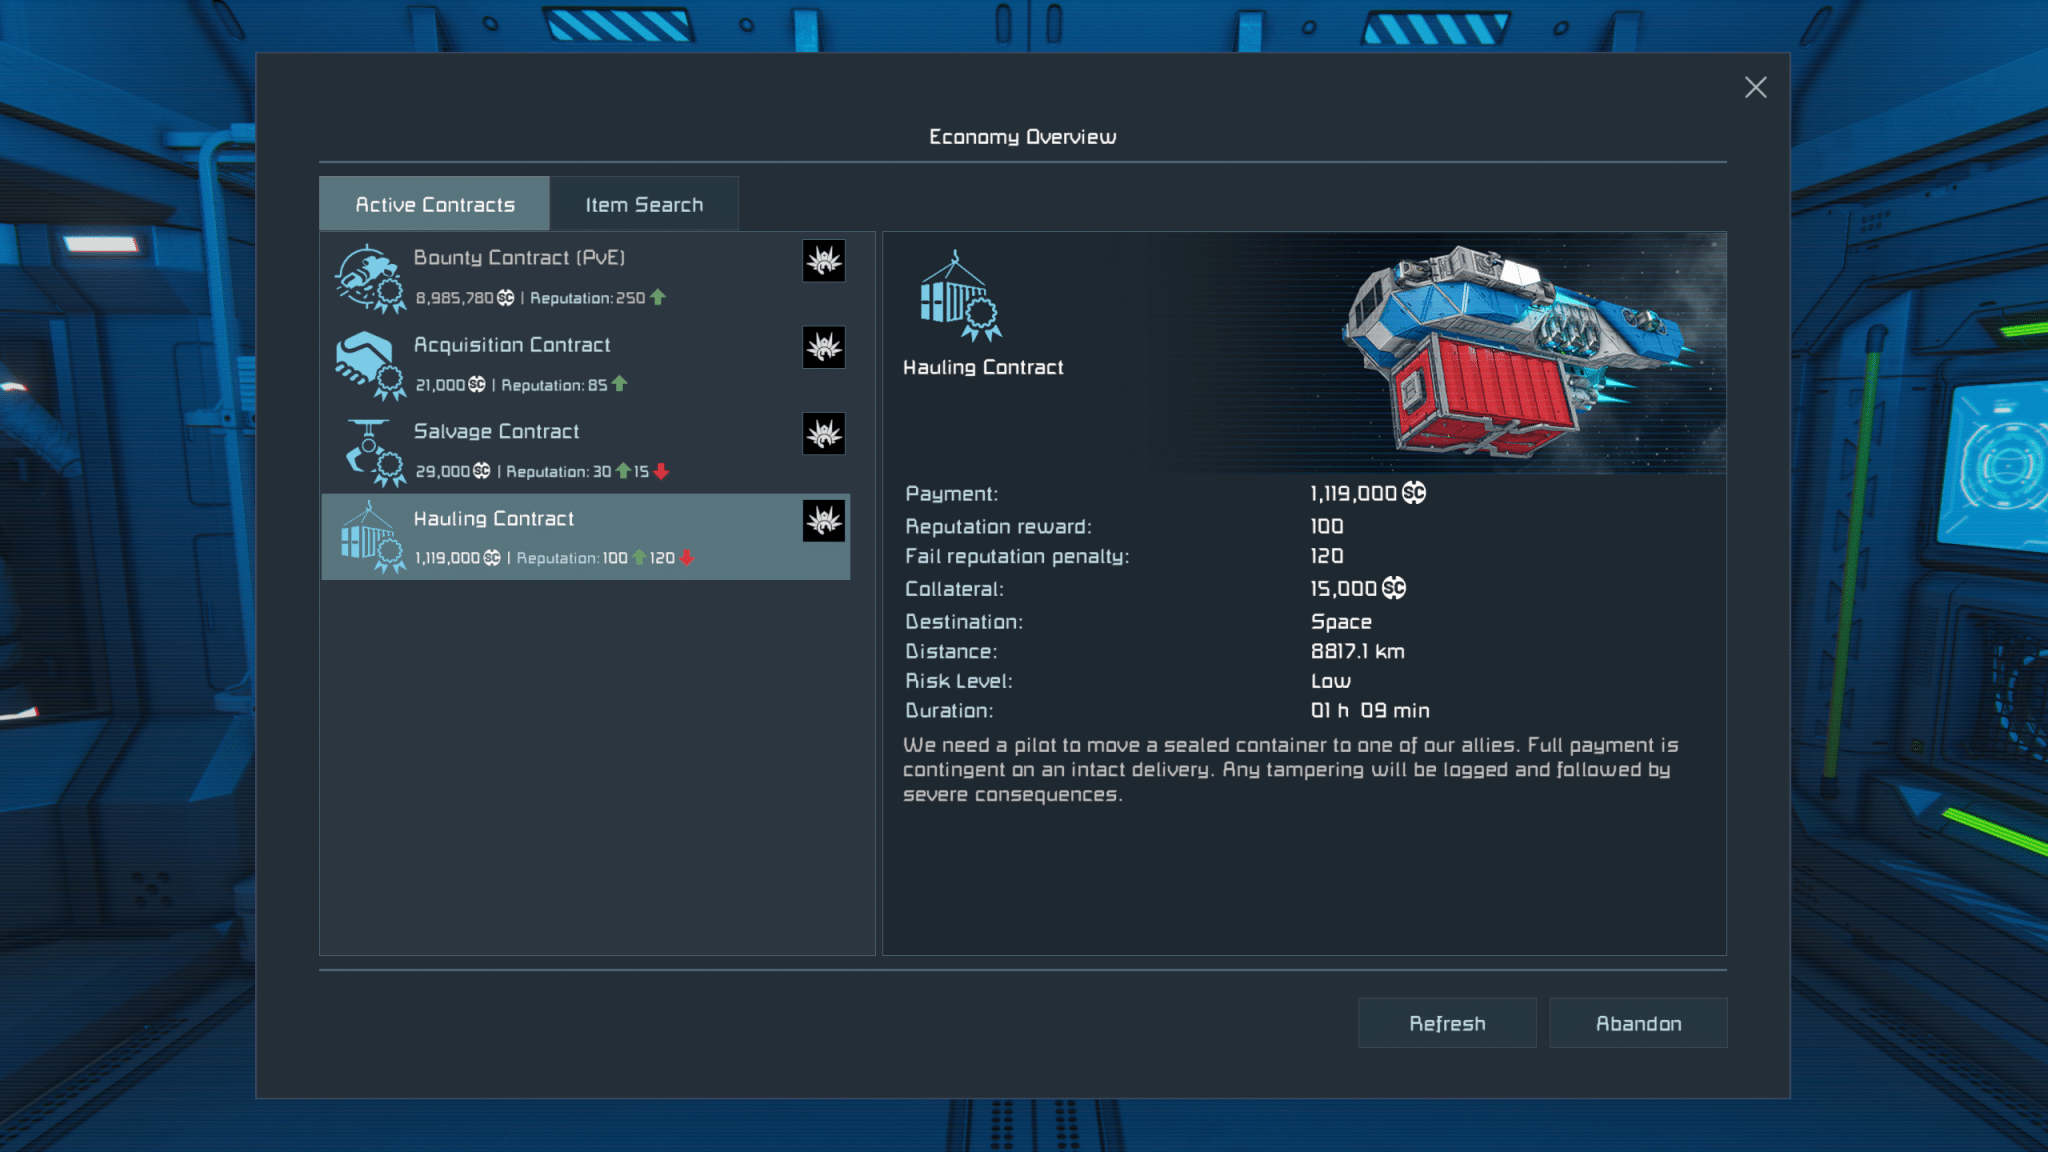This screenshot has width=2048, height=1152.
Task: Refresh the contracts list
Action: click(1447, 1023)
